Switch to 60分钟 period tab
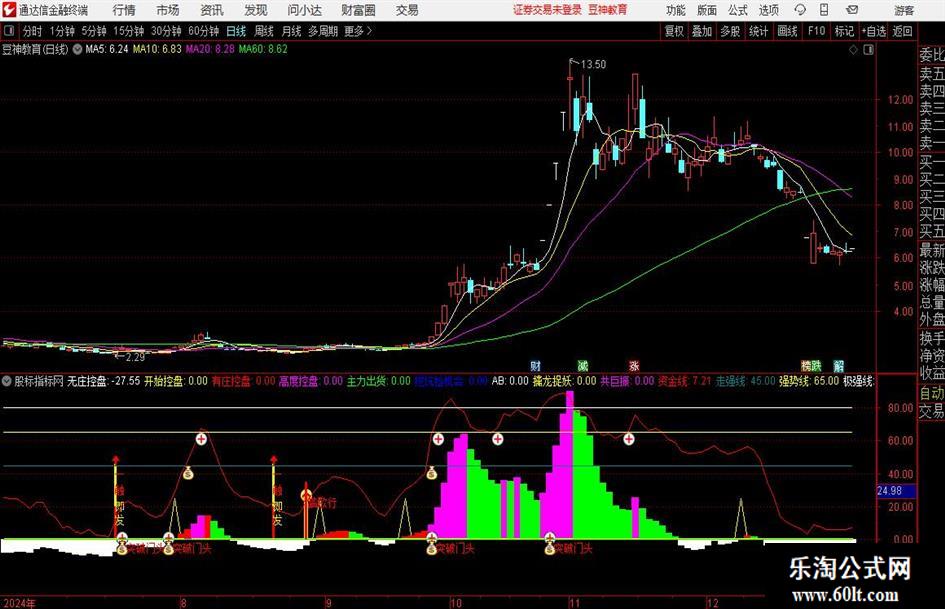 [203, 31]
